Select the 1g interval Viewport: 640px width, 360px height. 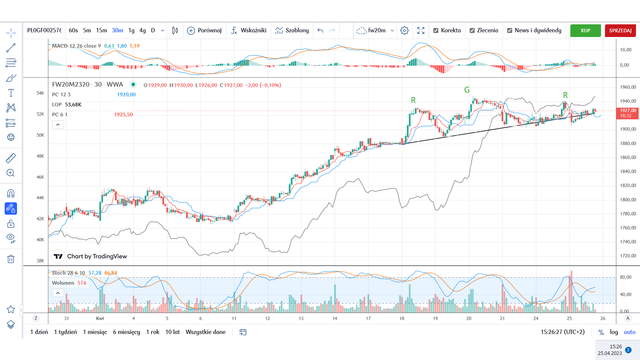131,31
